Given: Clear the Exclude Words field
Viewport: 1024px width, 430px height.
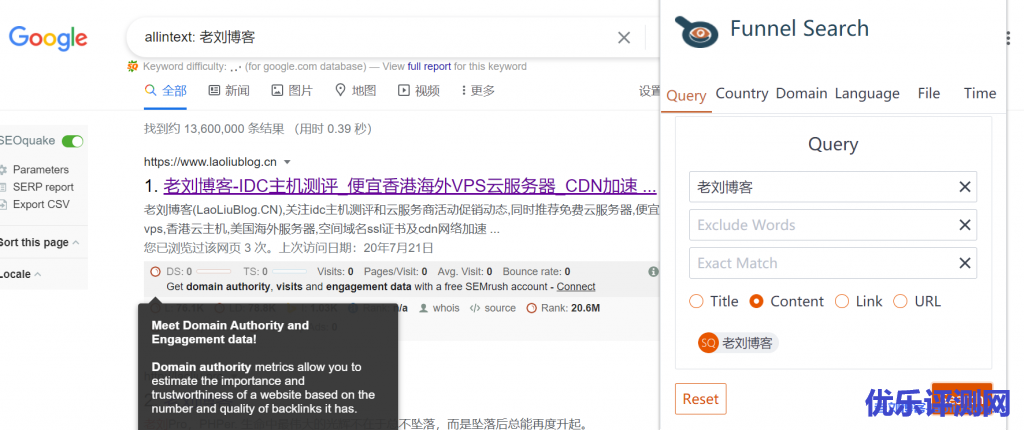Looking at the screenshot, I should pyautogui.click(x=965, y=225).
